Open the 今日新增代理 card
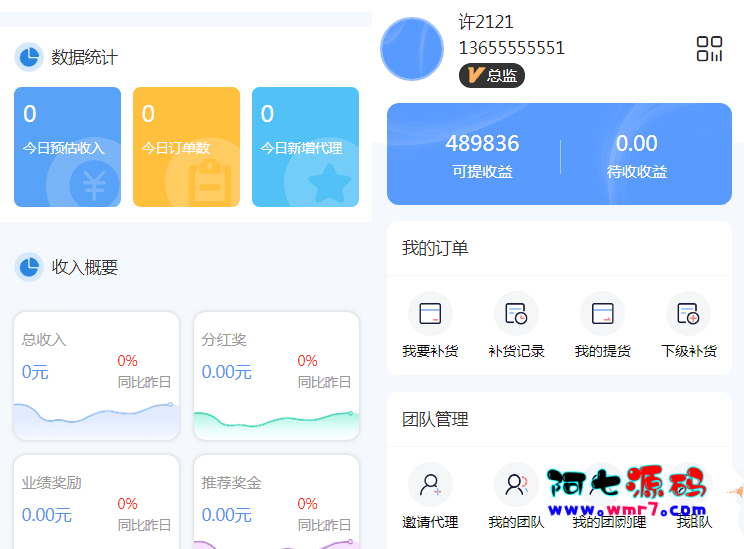The width and height of the screenshot is (744, 549). click(306, 147)
